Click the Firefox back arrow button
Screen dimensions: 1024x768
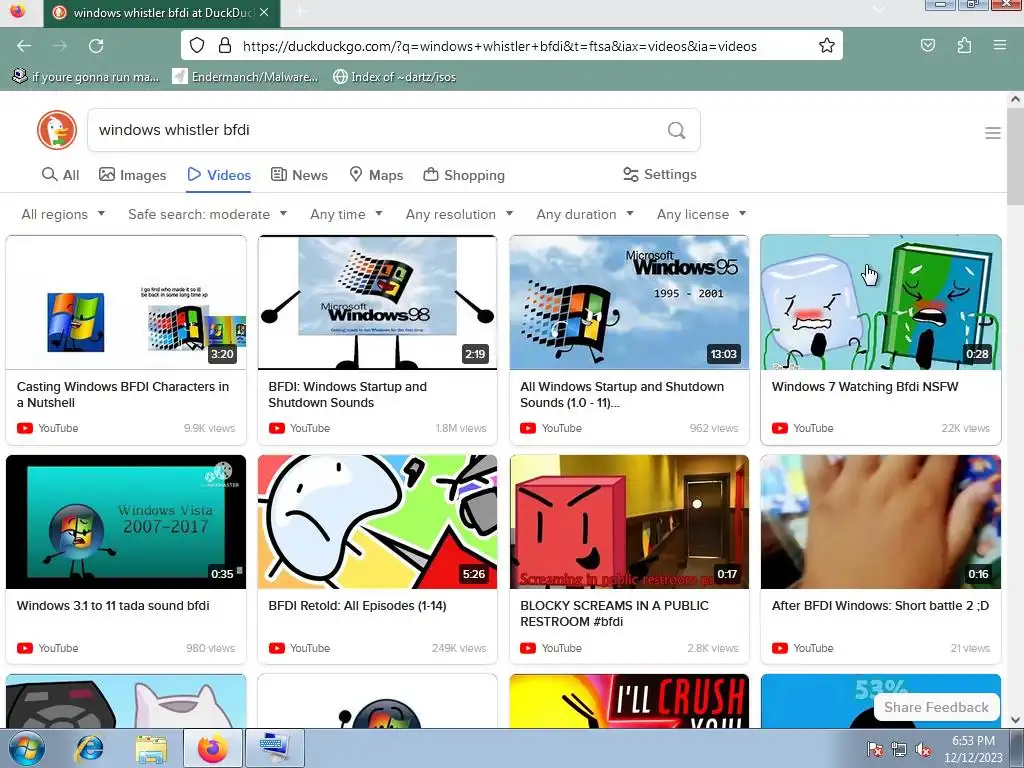click(x=24, y=46)
